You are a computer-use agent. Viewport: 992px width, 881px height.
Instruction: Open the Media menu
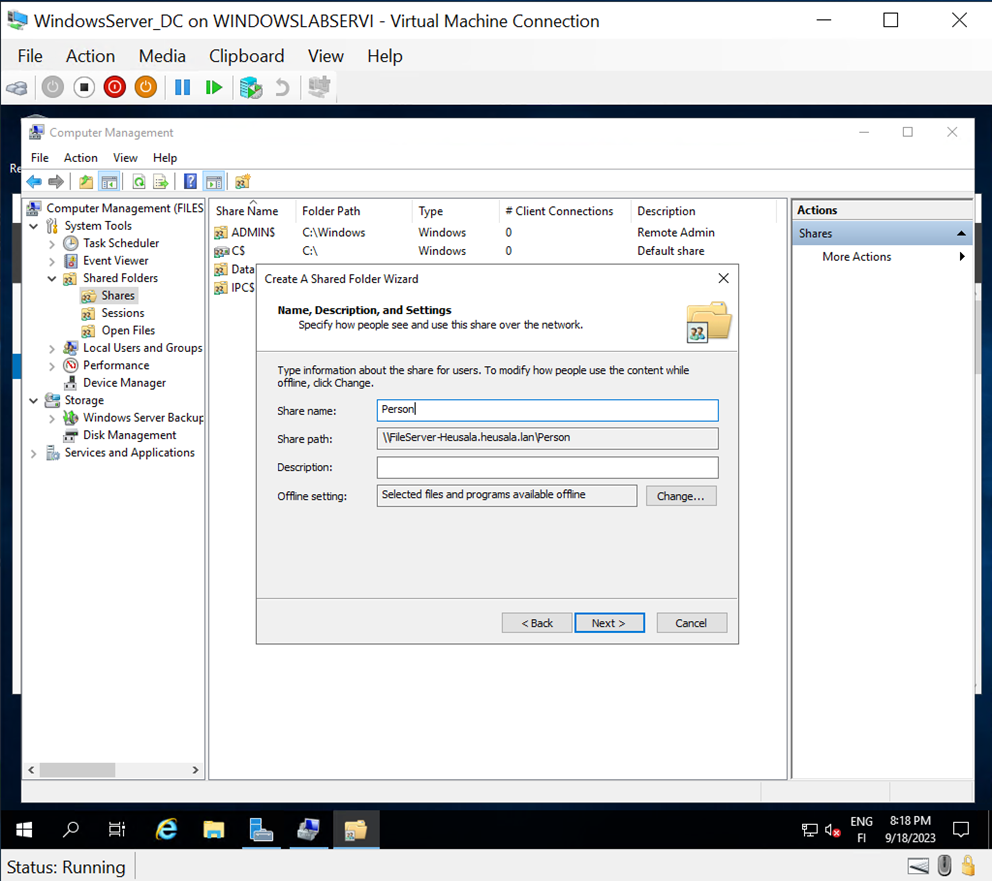click(162, 56)
